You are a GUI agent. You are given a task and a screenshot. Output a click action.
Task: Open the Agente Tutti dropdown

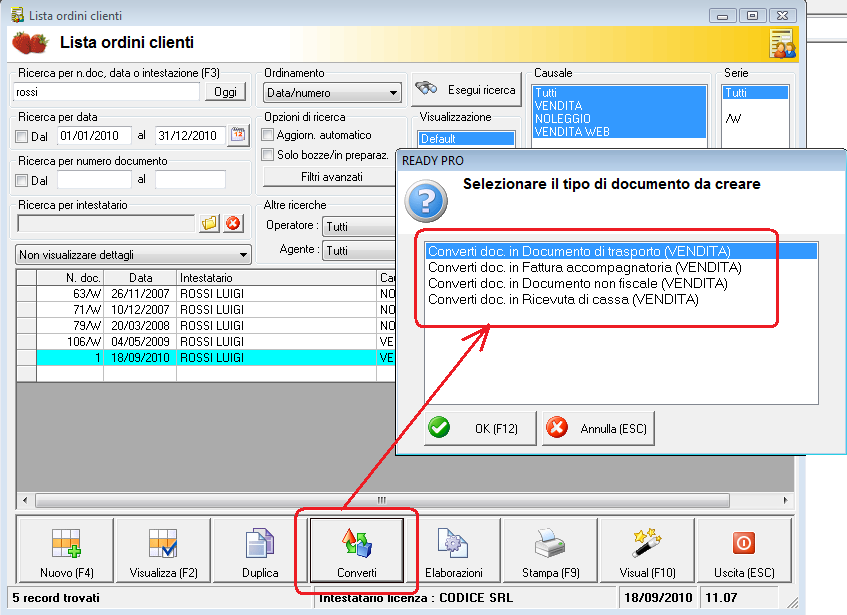[360, 251]
